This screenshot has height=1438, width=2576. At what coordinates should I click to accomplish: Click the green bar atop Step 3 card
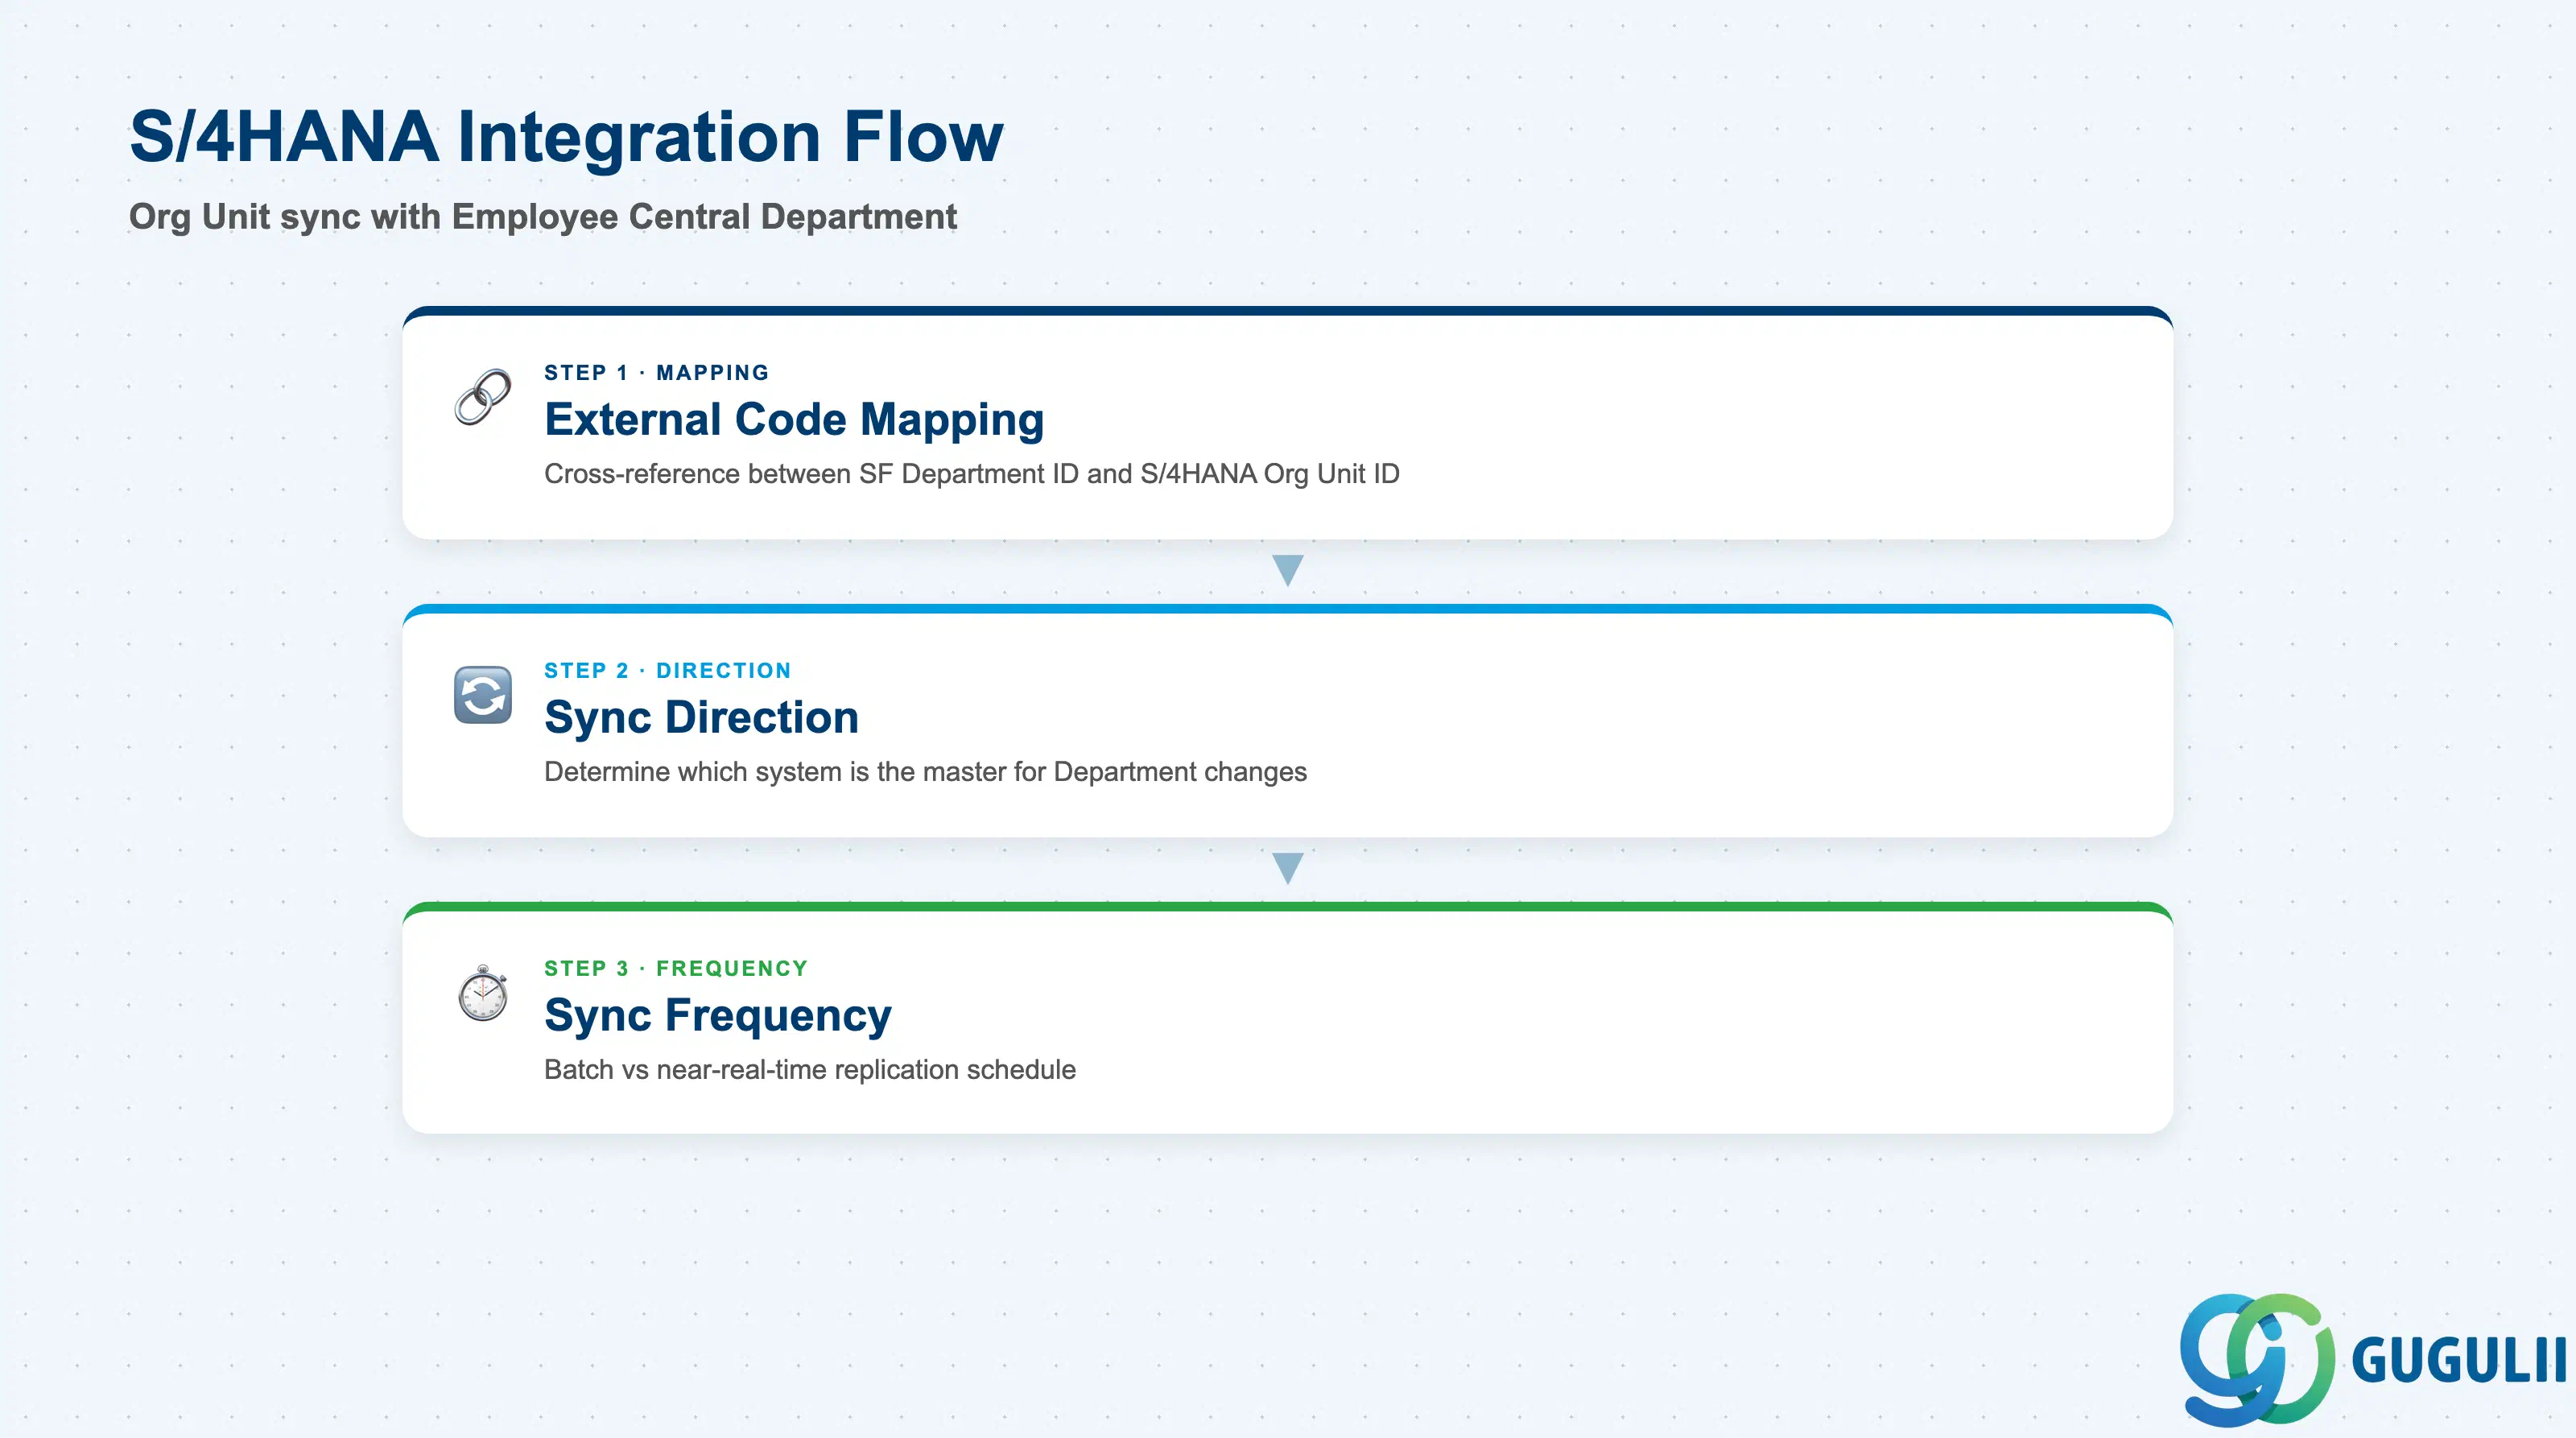pyautogui.click(x=1287, y=907)
